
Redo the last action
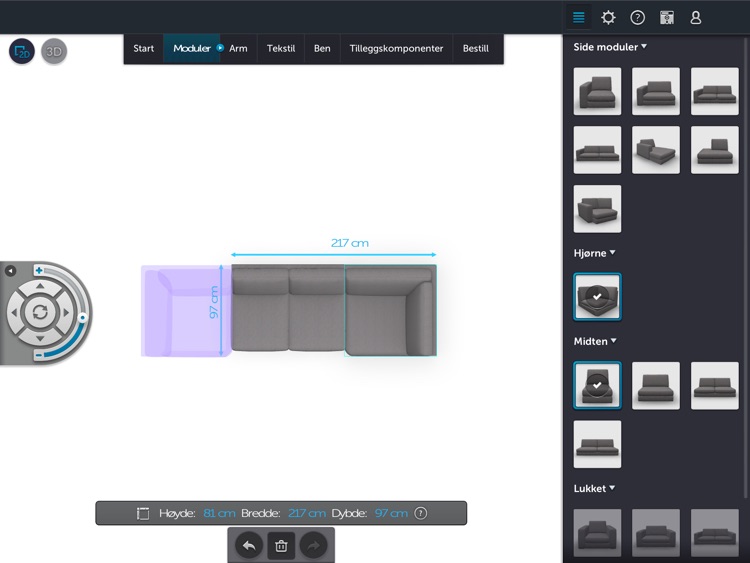[x=313, y=545]
